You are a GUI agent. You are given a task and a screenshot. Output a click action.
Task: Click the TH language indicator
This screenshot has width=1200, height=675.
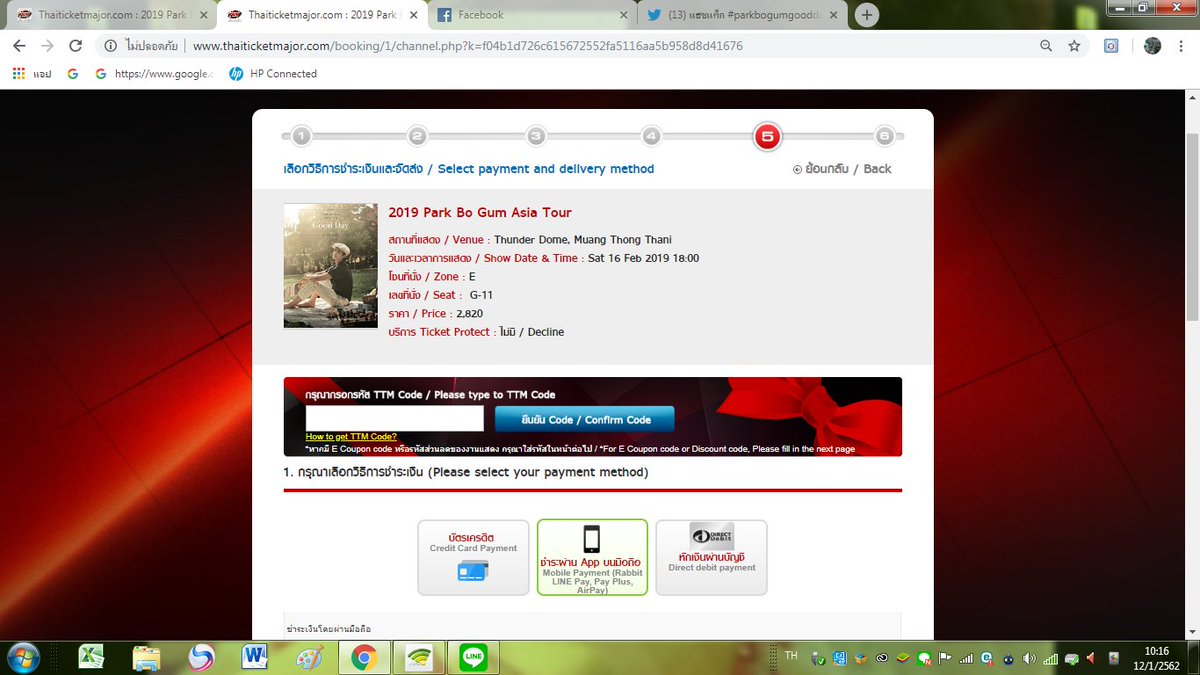[791, 656]
